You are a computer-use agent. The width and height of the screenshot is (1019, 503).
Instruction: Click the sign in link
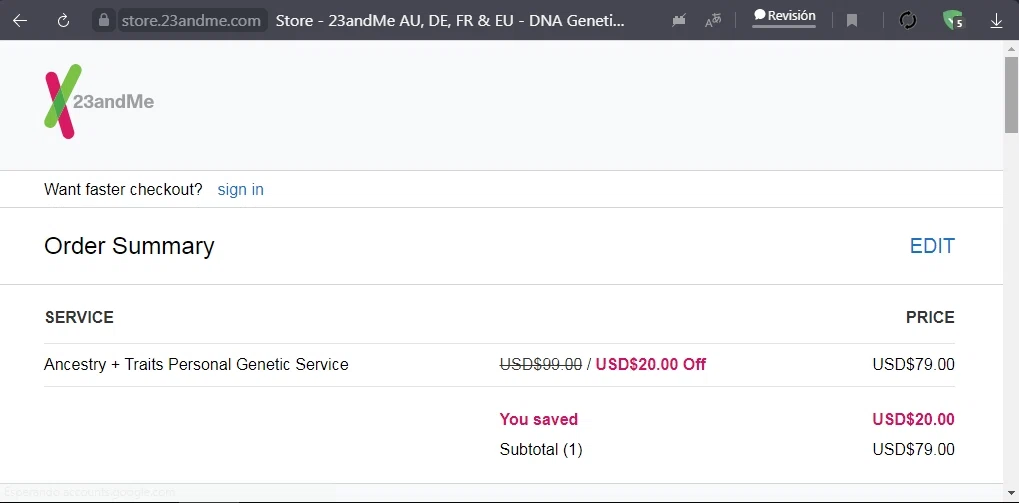pos(240,190)
